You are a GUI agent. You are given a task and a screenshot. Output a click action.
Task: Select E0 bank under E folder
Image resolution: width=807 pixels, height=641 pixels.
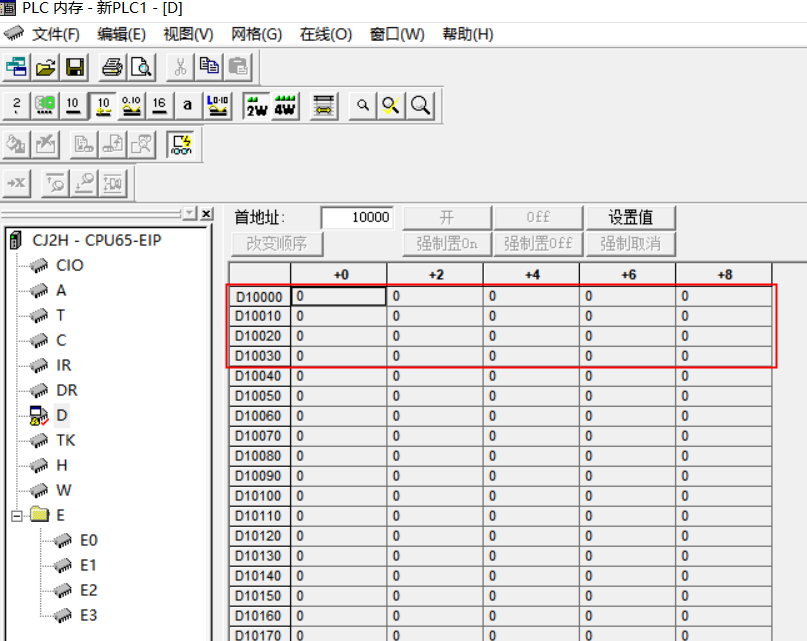click(89, 540)
